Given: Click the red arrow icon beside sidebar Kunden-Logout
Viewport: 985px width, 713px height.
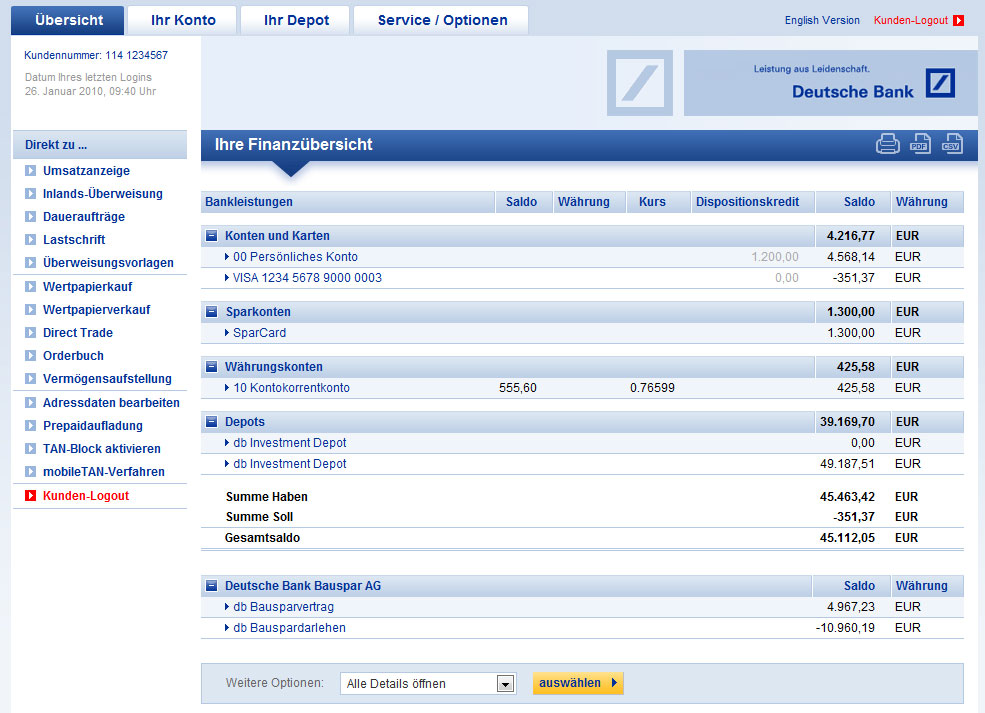Looking at the screenshot, I should click(30, 496).
